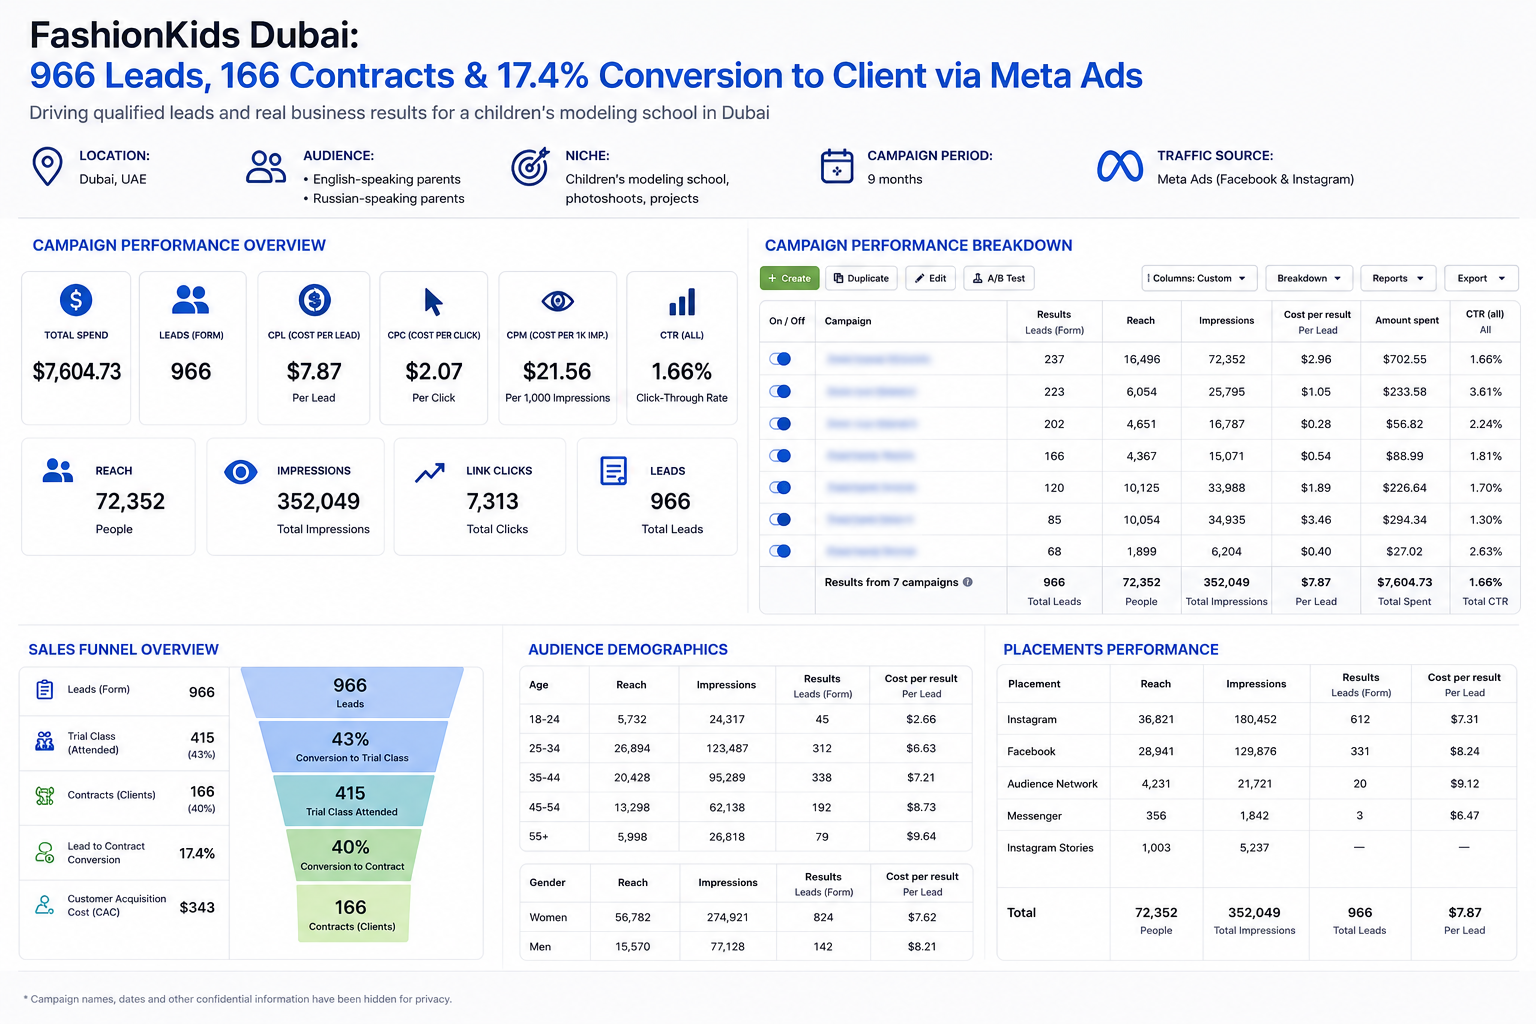Click the Leads (Form) clipboard icon in funnel
This screenshot has width=1536, height=1024.
click(x=44, y=689)
